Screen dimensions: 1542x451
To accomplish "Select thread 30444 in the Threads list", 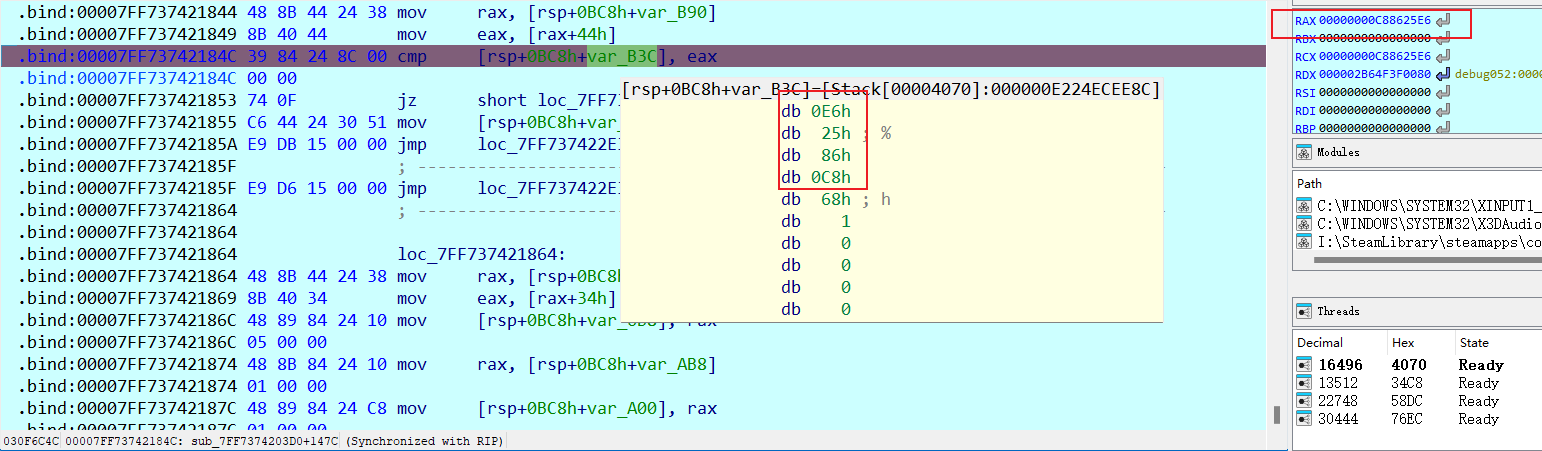I will (x=1340, y=419).
